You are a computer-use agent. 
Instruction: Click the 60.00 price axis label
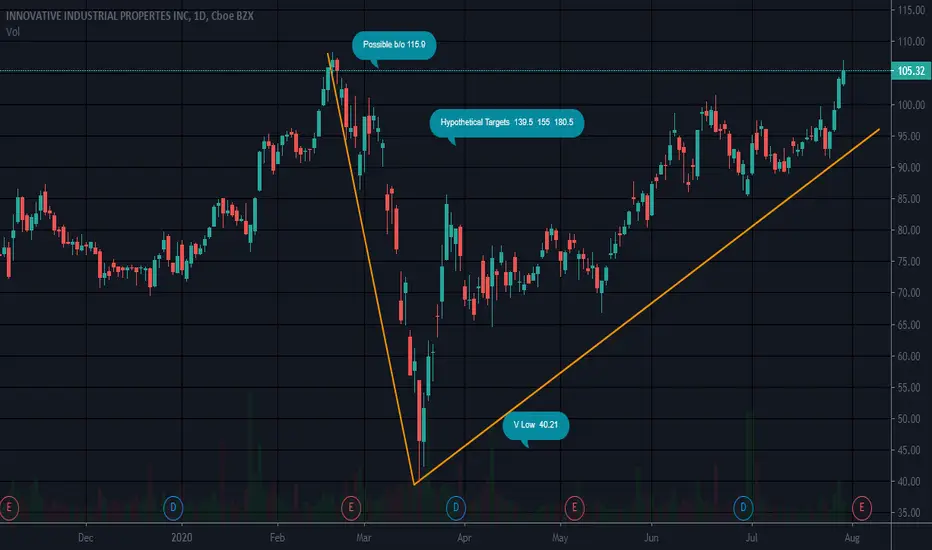click(x=911, y=356)
